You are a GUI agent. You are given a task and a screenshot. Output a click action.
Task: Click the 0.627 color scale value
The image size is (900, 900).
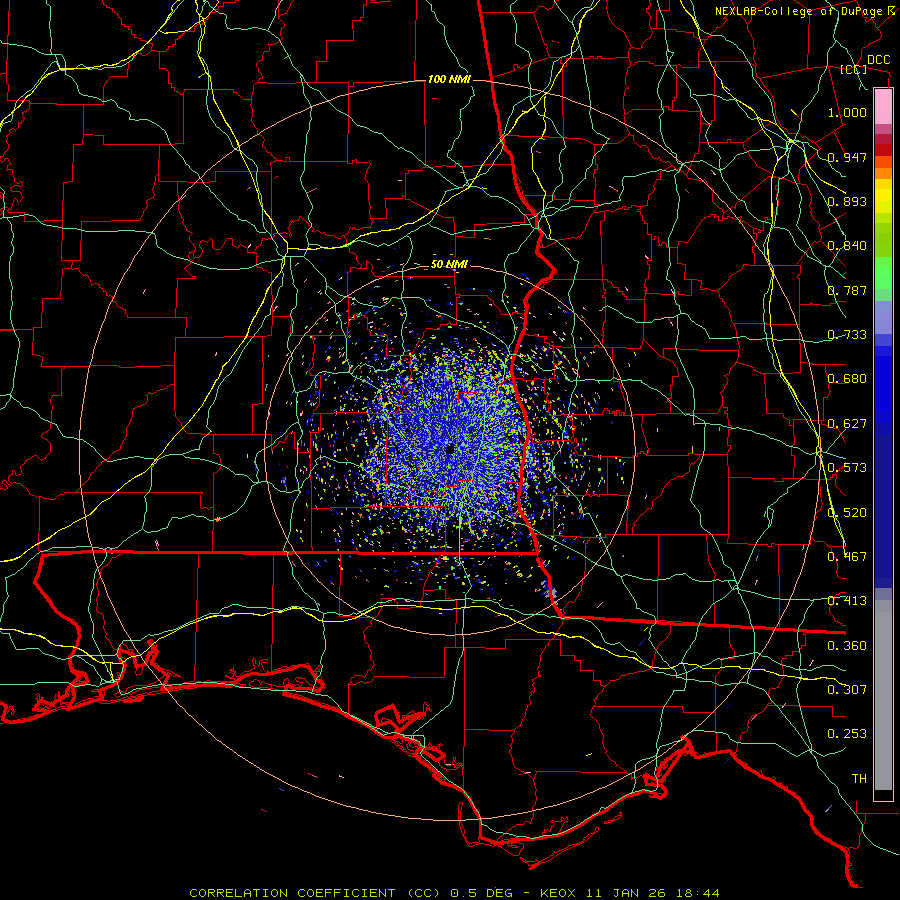pyautogui.click(x=847, y=424)
